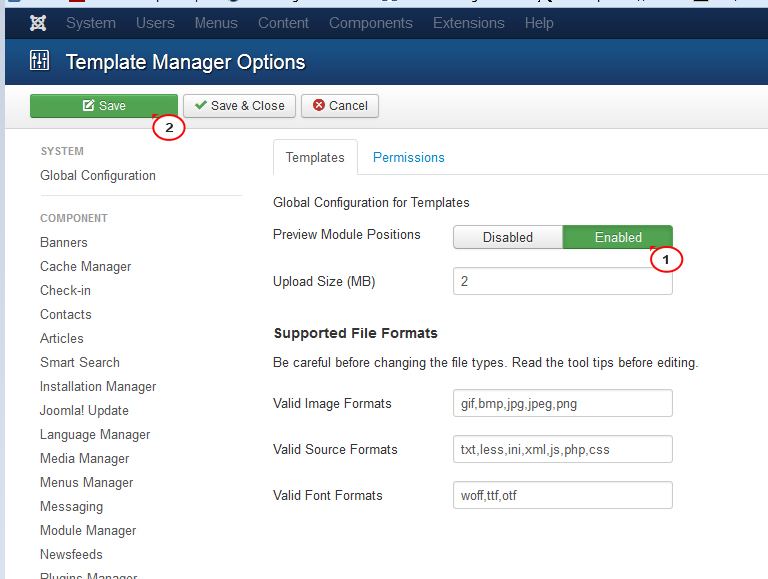This screenshot has width=768, height=579.
Task: Edit the Valid Image Formats field
Action: [562, 403]
